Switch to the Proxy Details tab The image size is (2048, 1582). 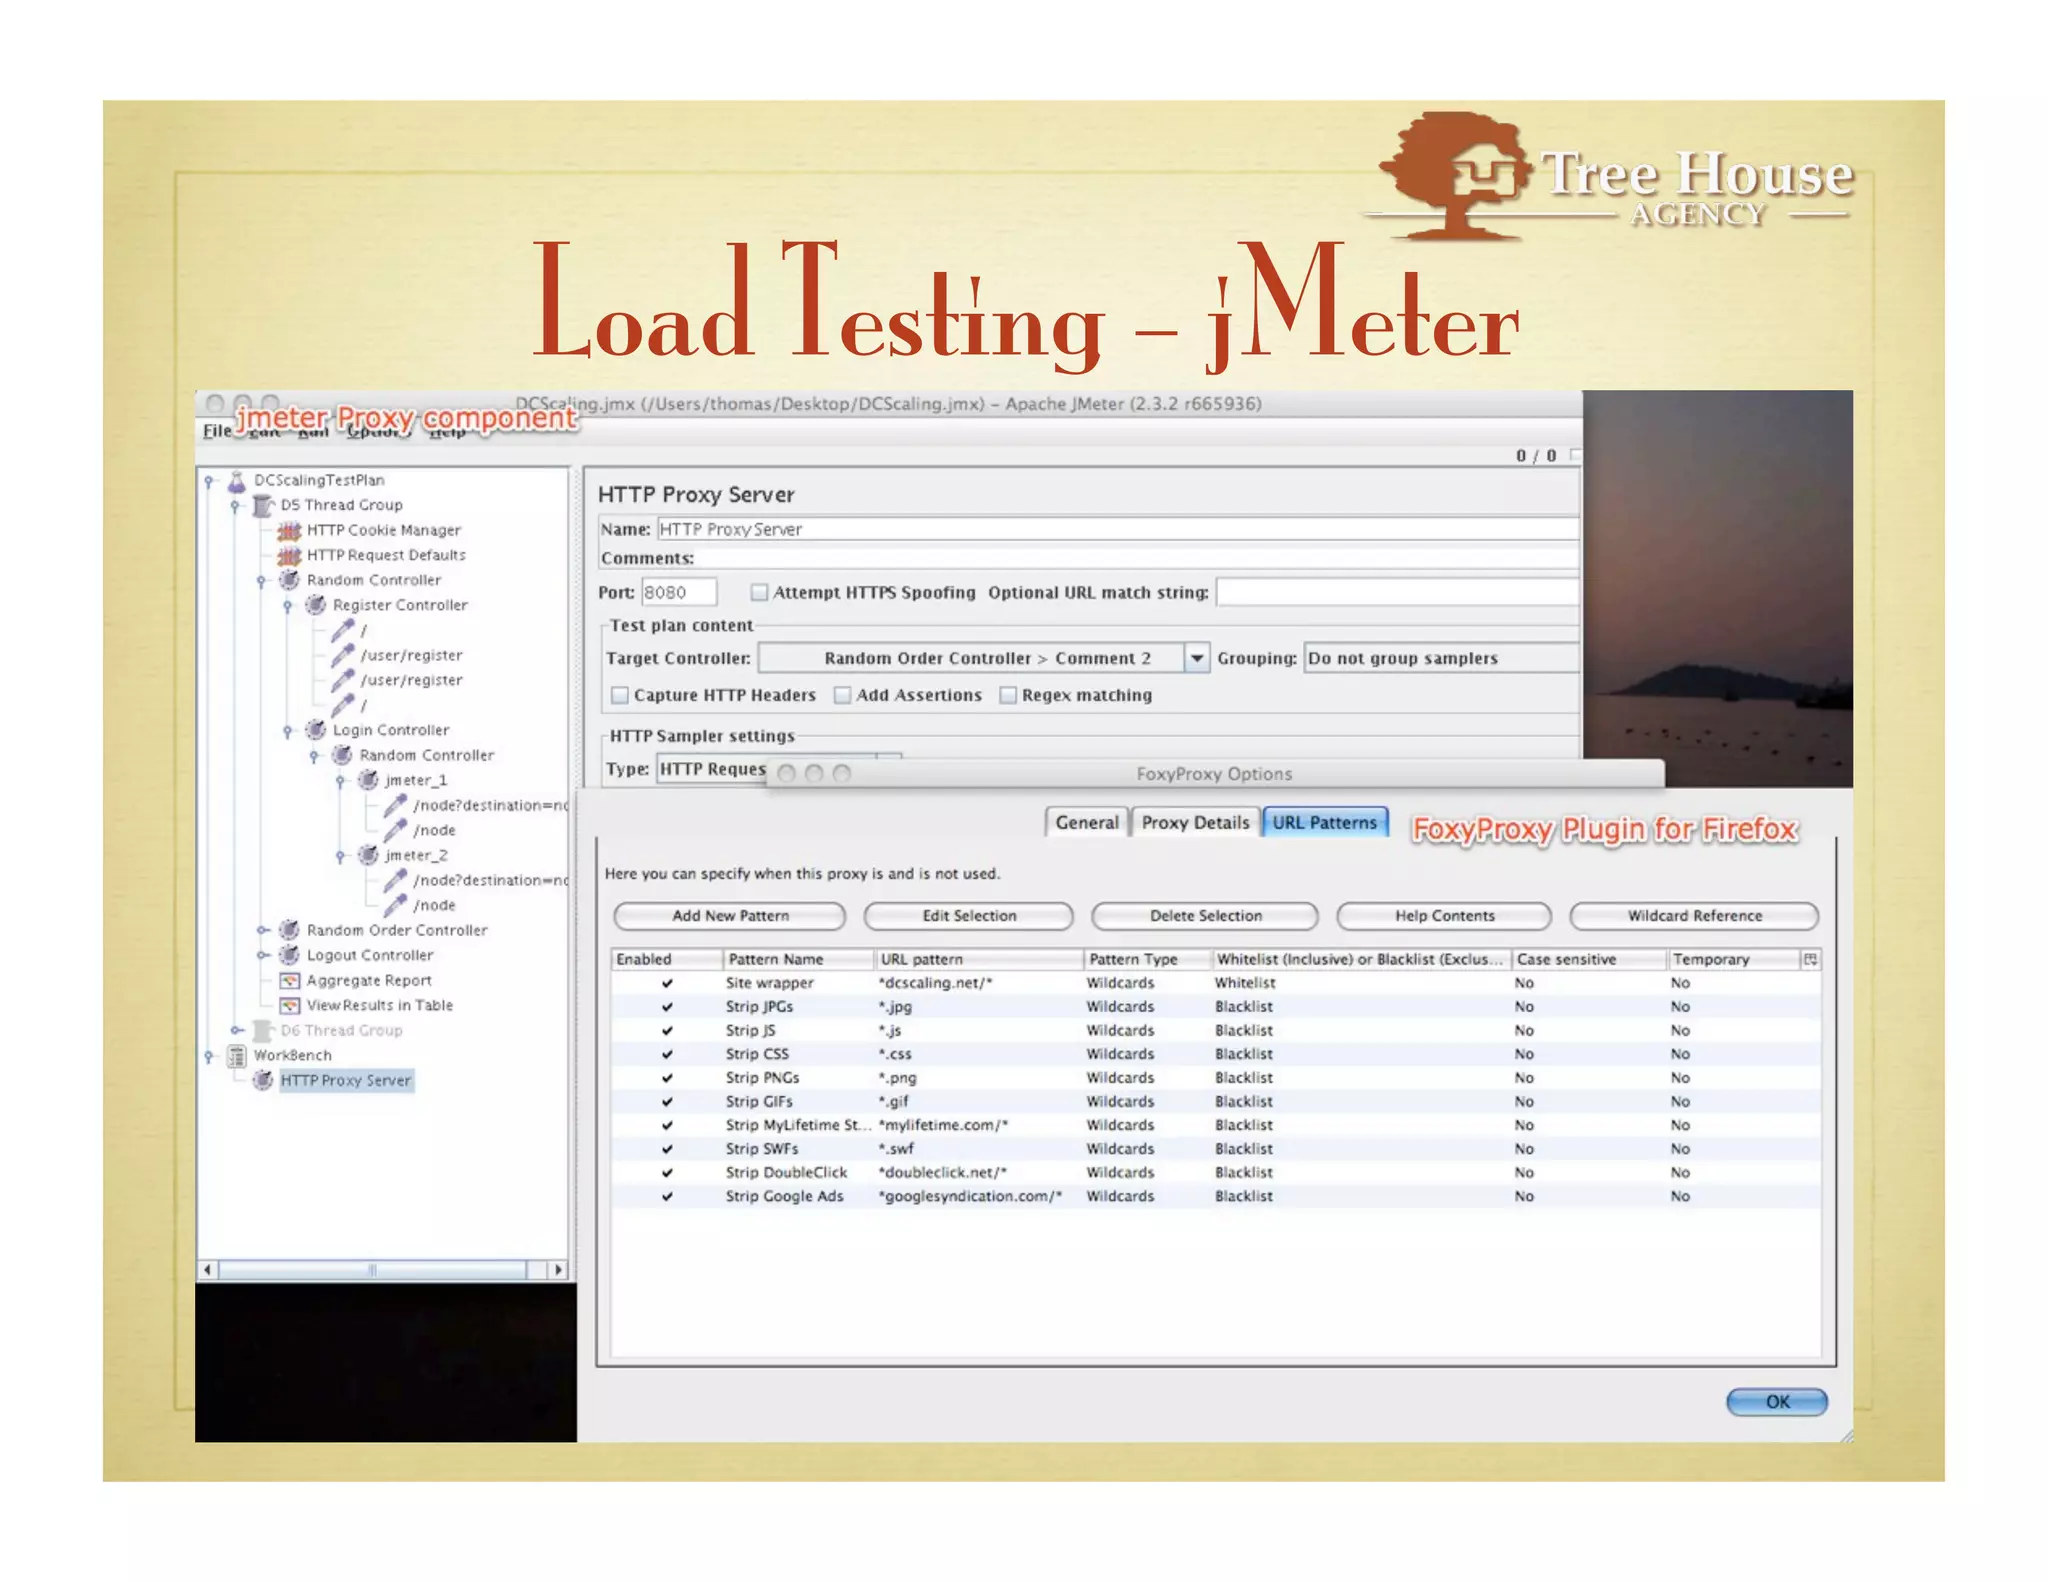pos(1195,822)
